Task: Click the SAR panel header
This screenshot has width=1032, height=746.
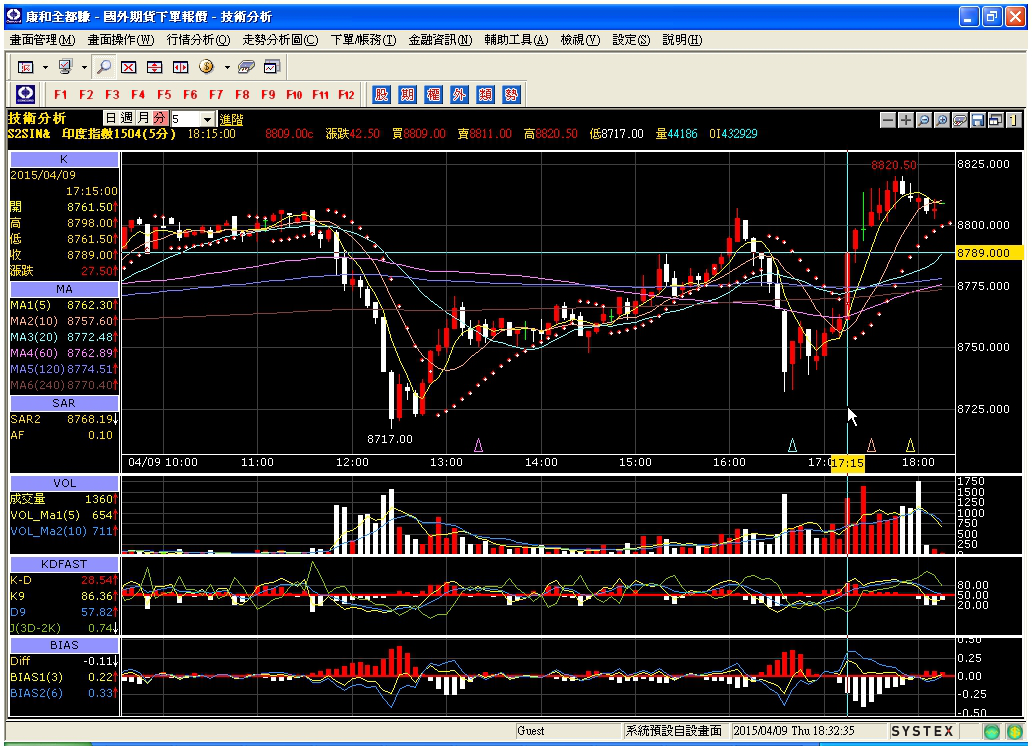Action: pyautogui.click(x=64, y=403)
